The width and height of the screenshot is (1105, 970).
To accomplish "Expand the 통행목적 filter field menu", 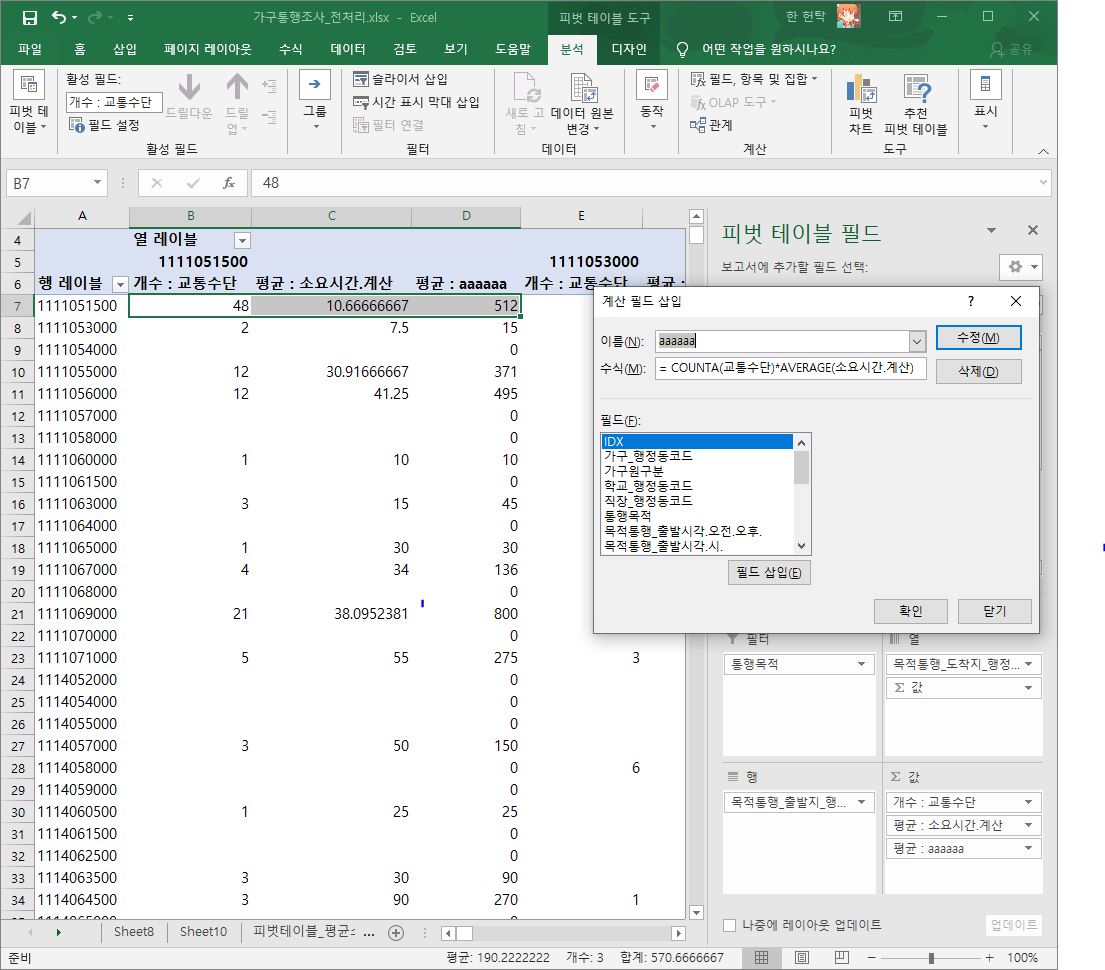I will pos(862,663).
